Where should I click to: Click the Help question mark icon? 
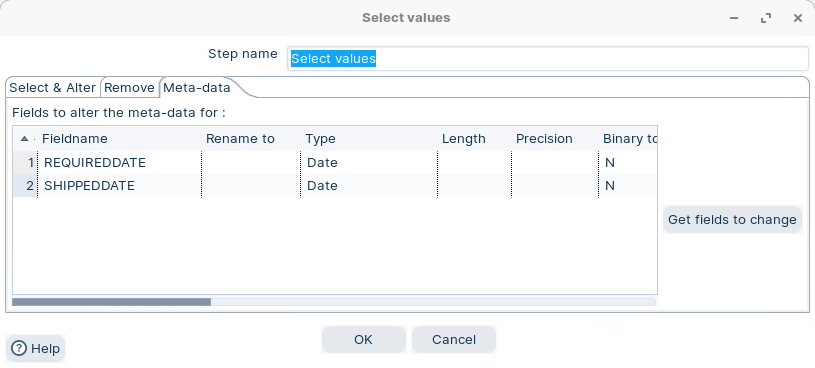pos(19,348)
